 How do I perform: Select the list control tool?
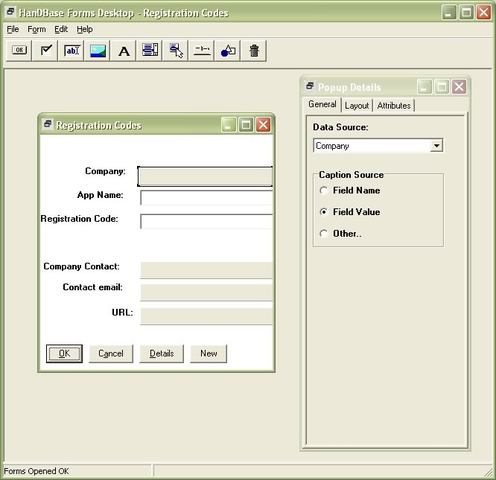pos(150,50)
